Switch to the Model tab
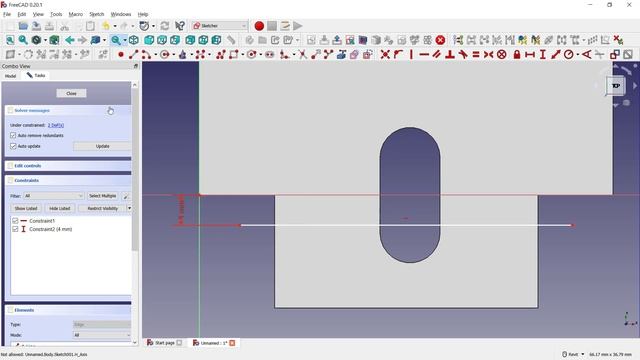640x360 pixels. (x=10, y=76)
